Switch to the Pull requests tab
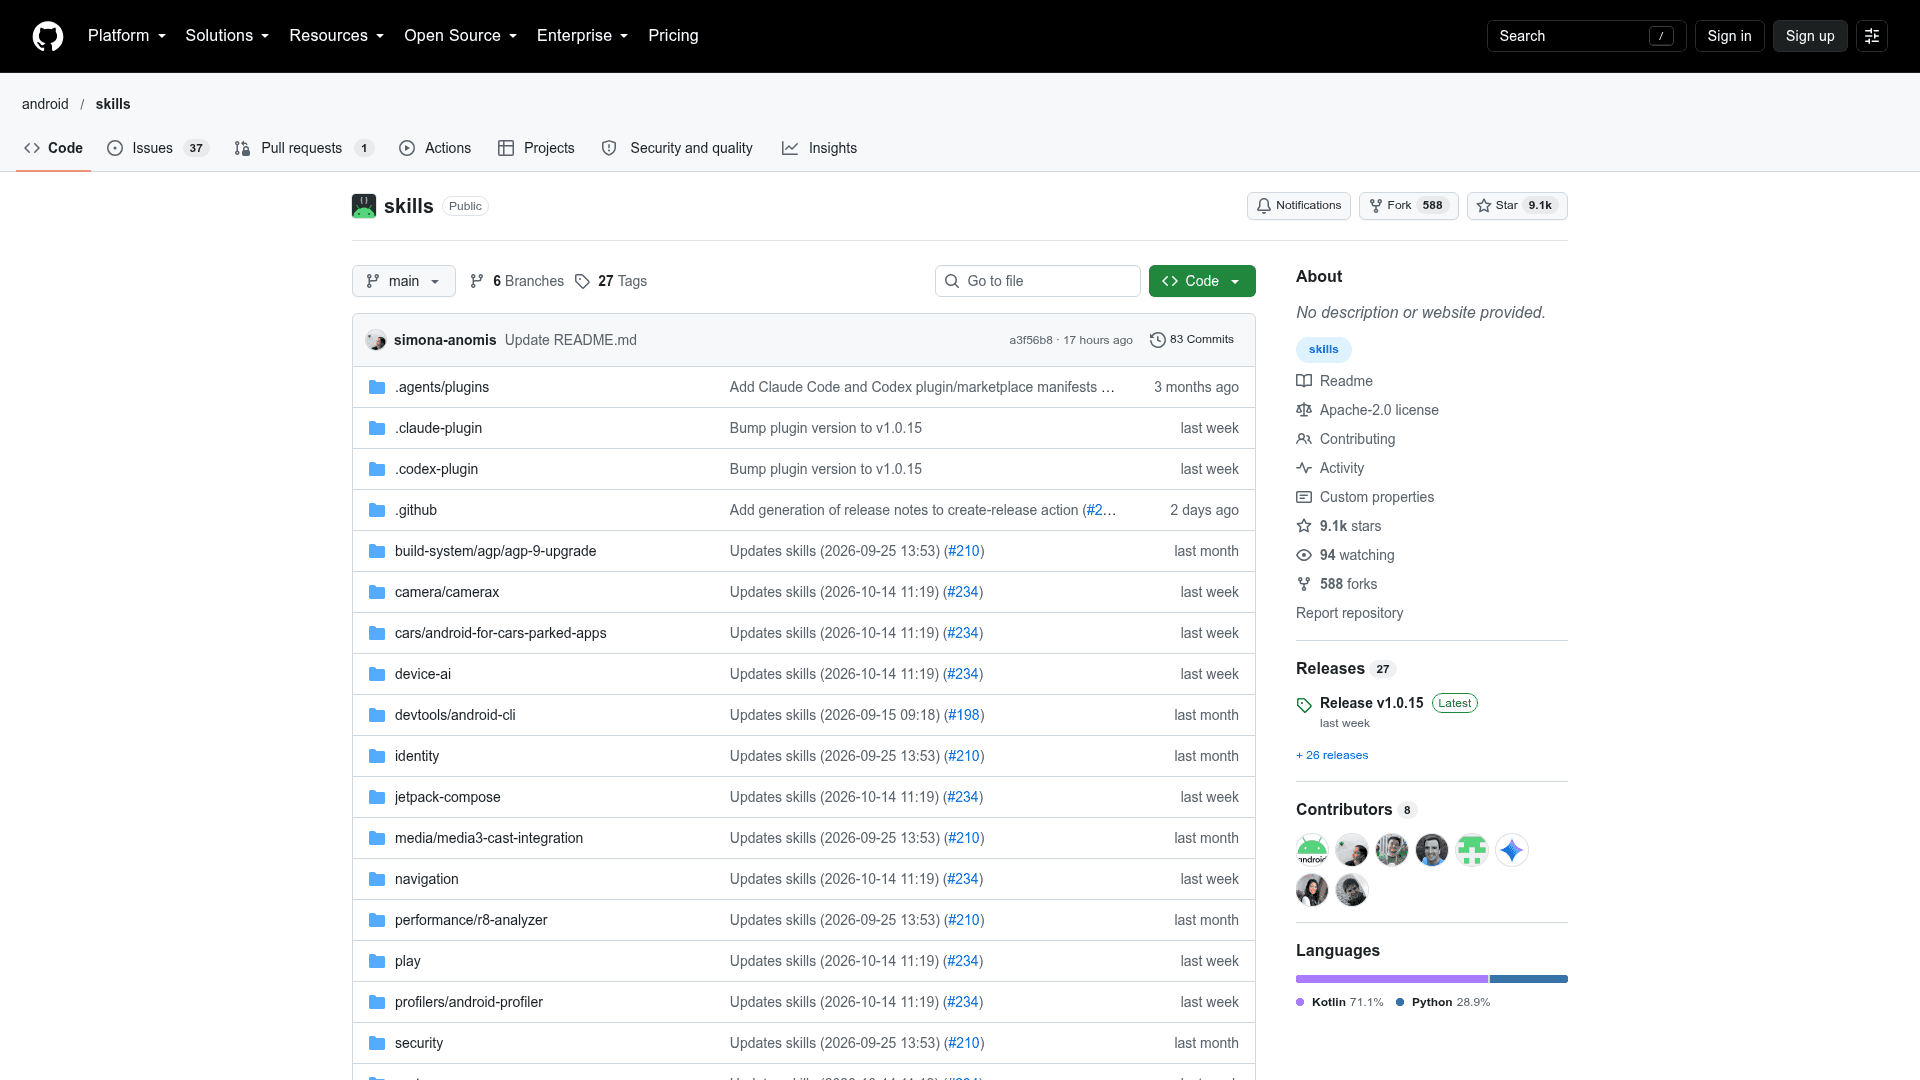Viewport: 1920px width, 1080px height. point(304,148)
